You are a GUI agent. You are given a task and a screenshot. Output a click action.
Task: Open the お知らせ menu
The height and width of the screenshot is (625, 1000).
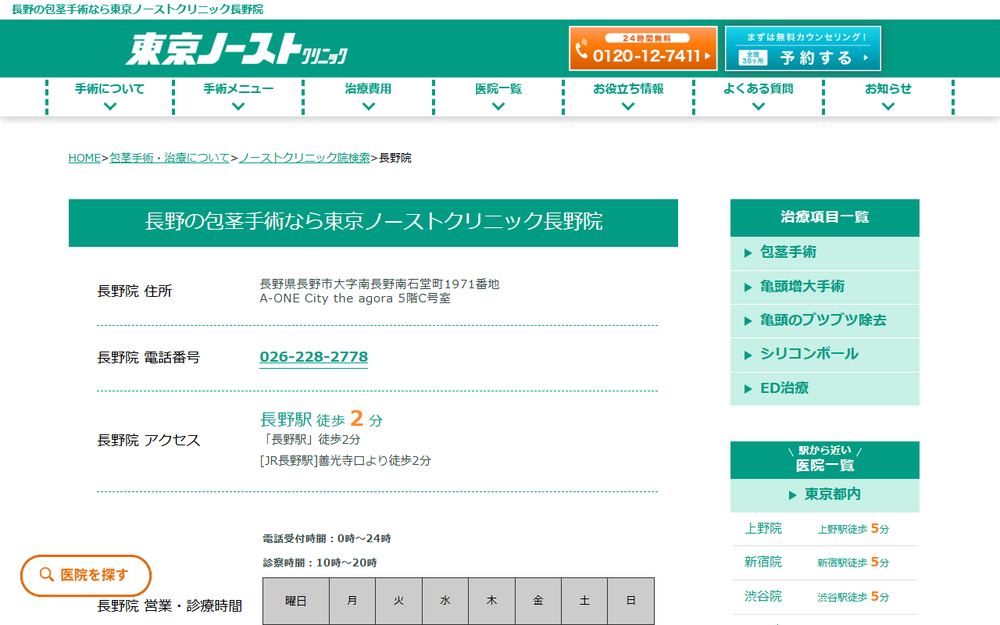[888, 89]
